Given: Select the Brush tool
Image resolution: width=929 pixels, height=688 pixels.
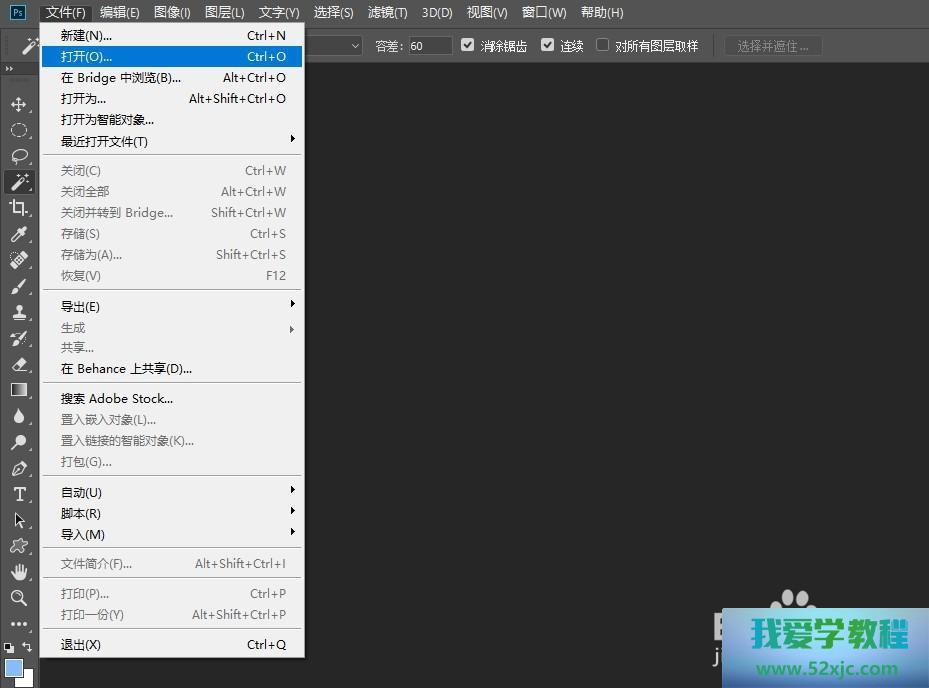Looking at the screenshot, I should click(18, 287).
